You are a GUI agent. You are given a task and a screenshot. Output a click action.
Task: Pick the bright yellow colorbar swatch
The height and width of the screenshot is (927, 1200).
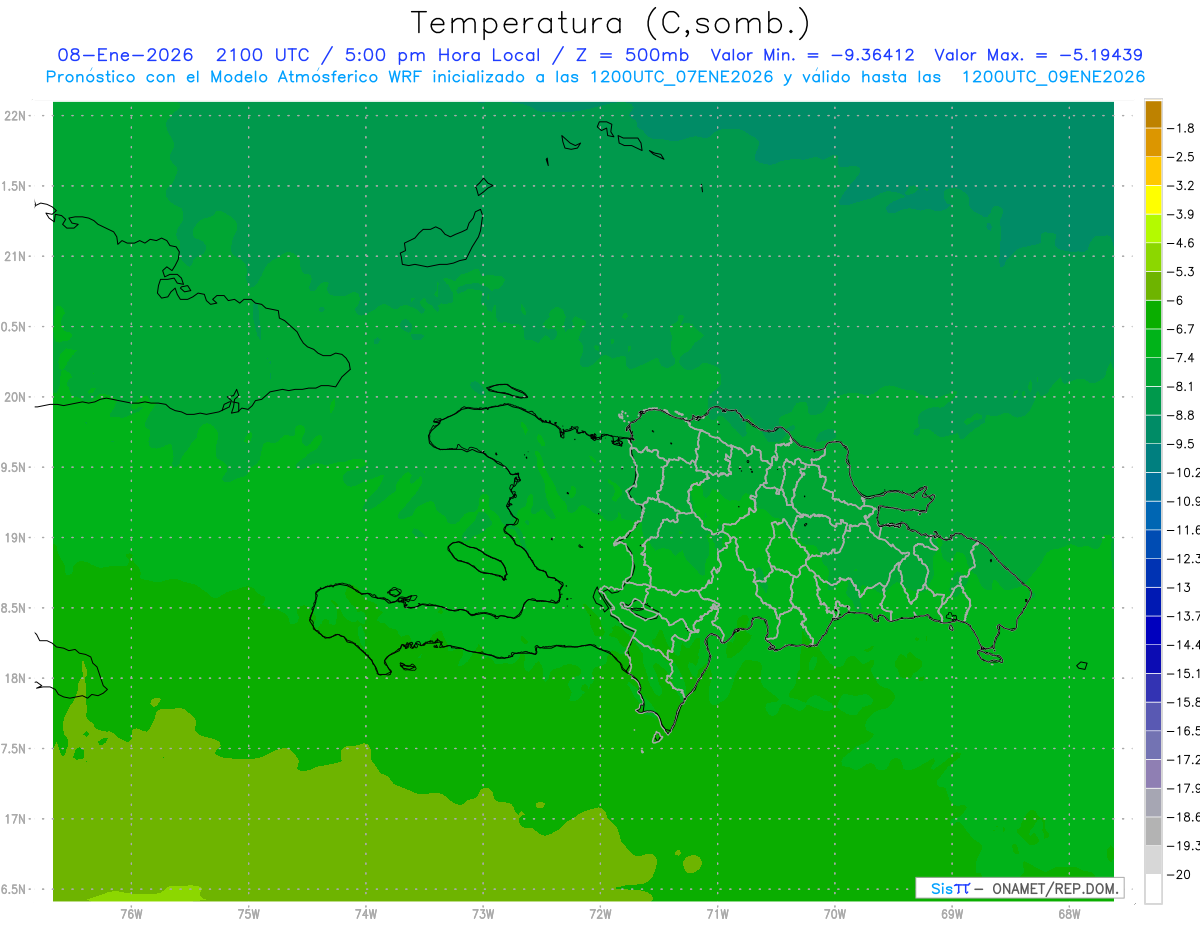click(x=1153, y=200)
